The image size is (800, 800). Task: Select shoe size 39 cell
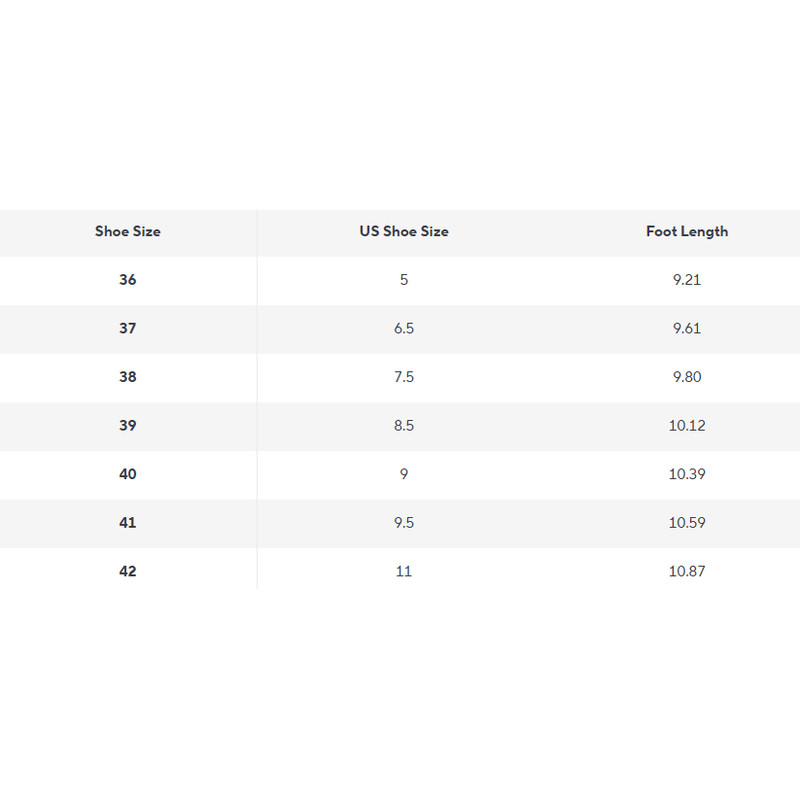coord(128,425)
